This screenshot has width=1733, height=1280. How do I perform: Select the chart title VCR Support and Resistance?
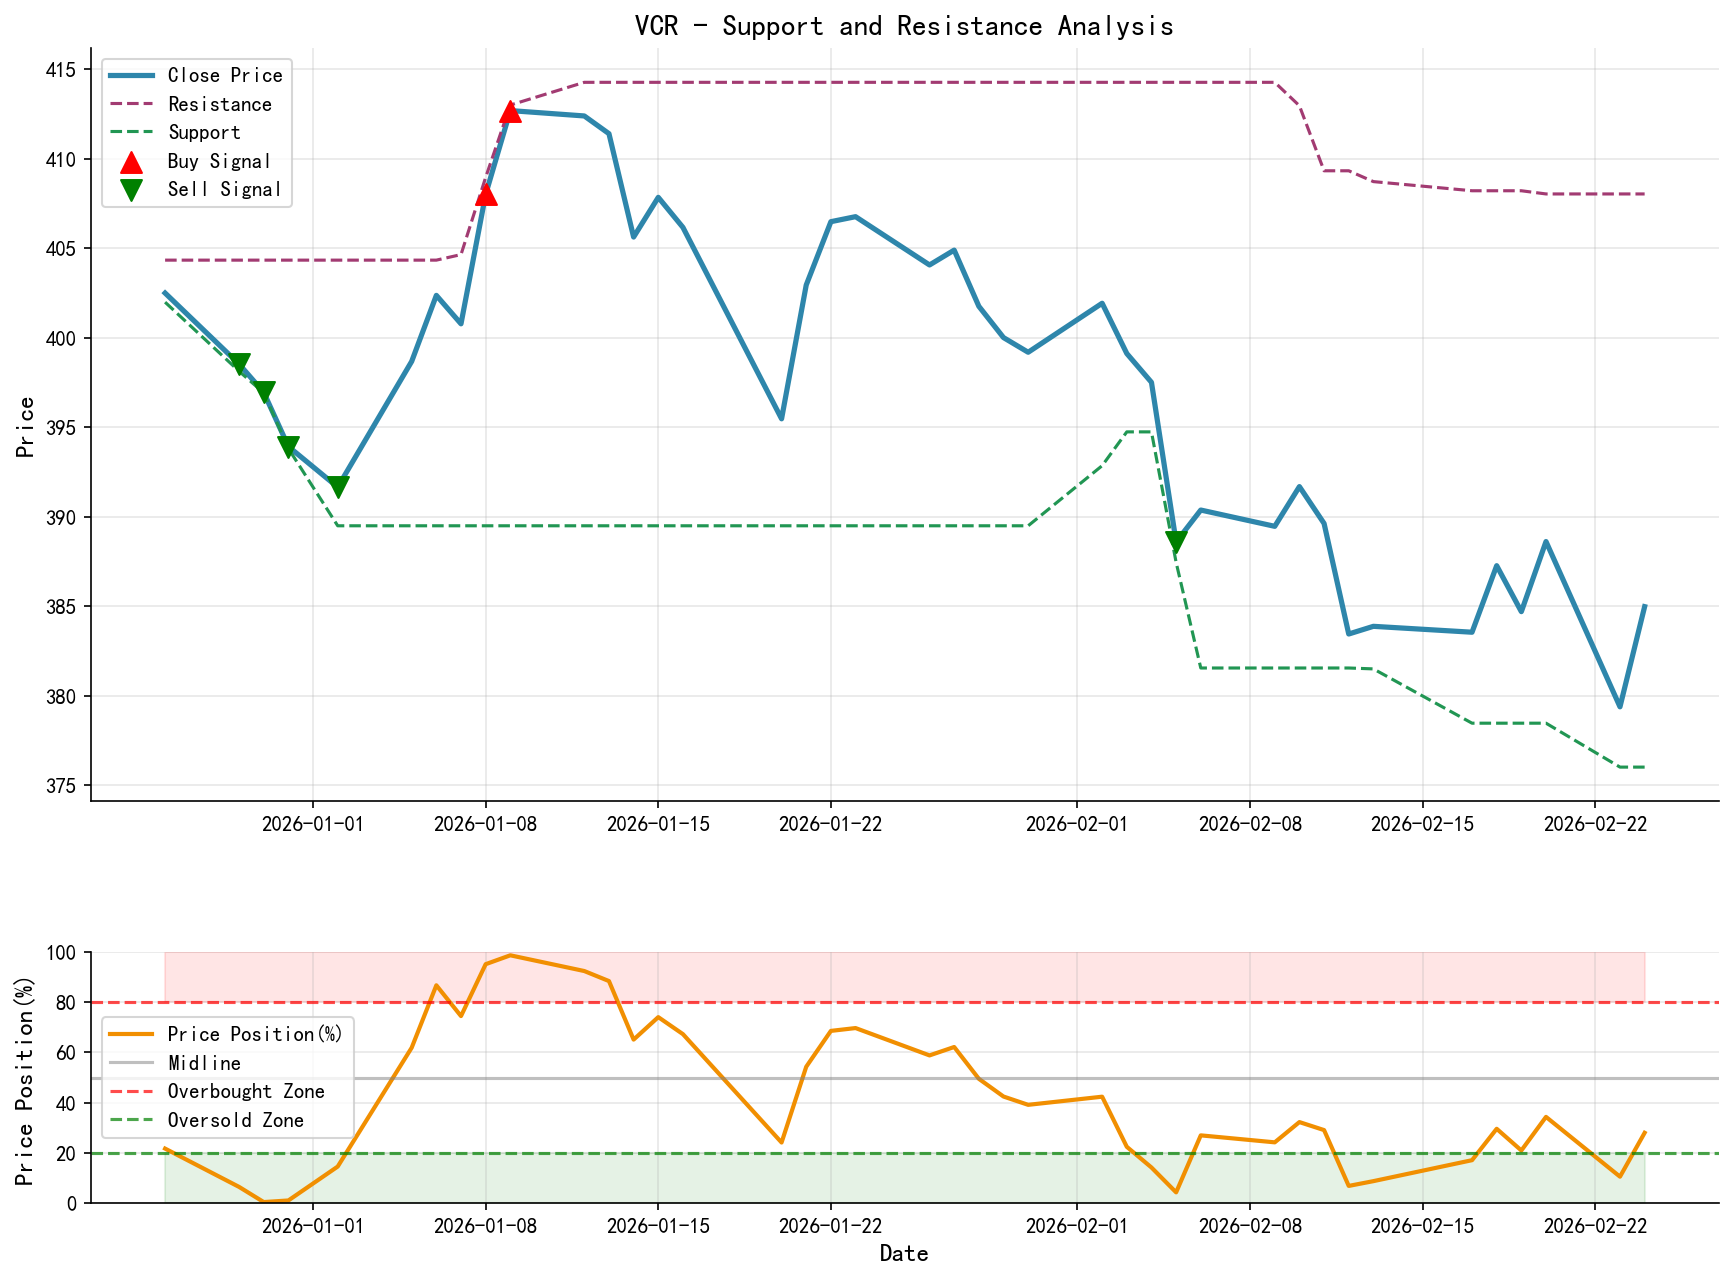click(905, 26)
